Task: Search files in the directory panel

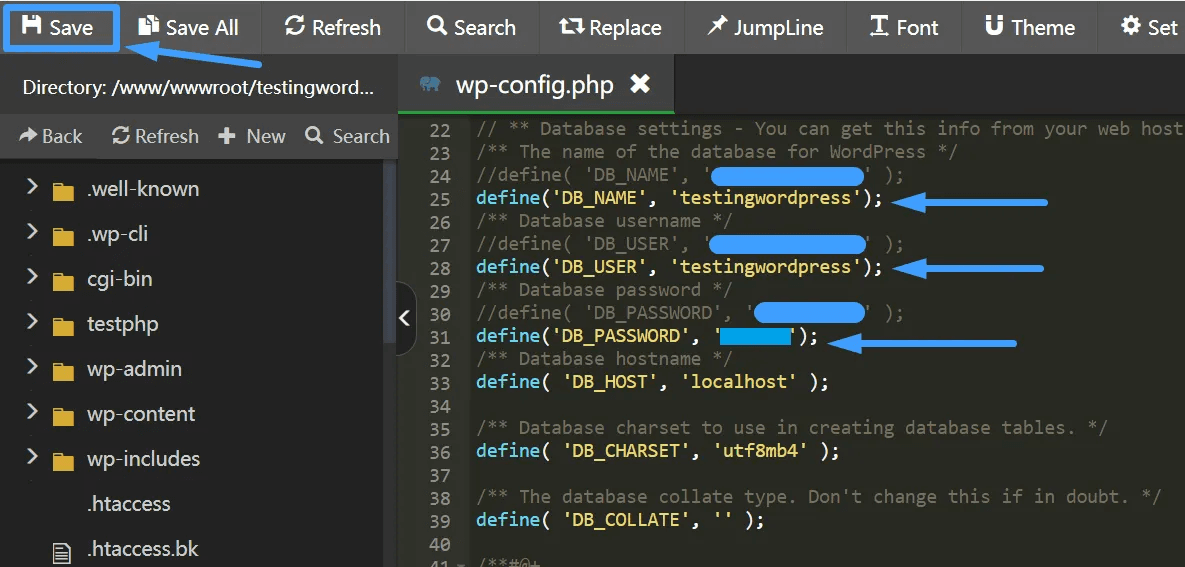Action: pyautogui.click(x=348, y=136)
